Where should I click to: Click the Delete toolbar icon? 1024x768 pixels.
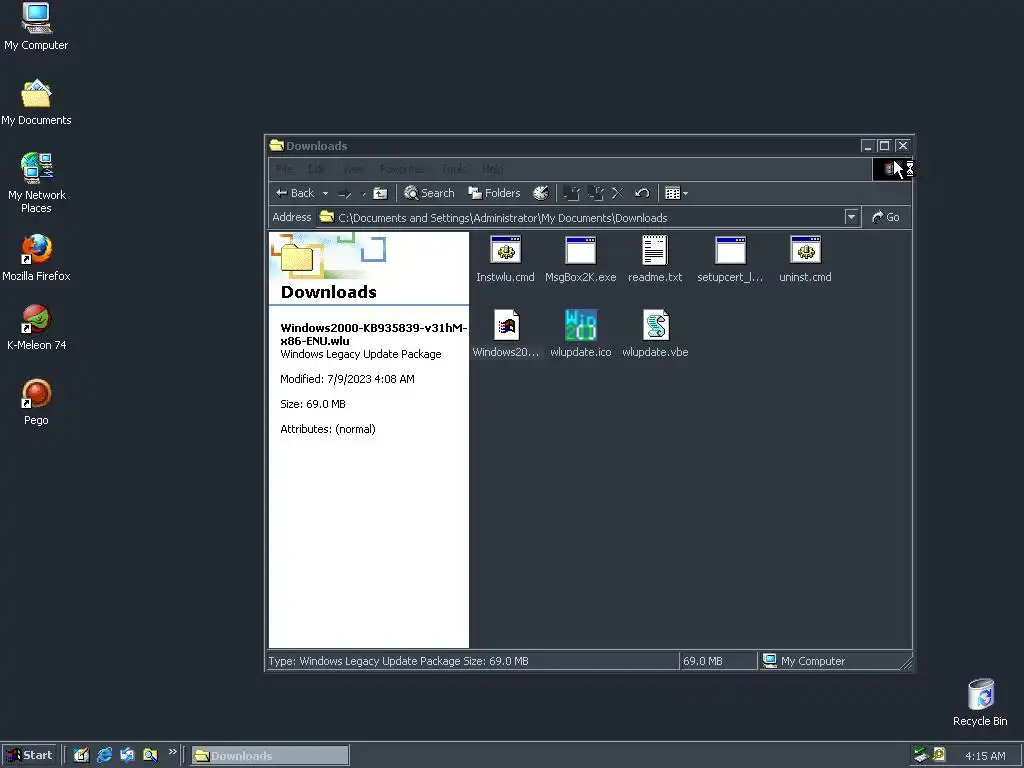(x=617, y=193)
